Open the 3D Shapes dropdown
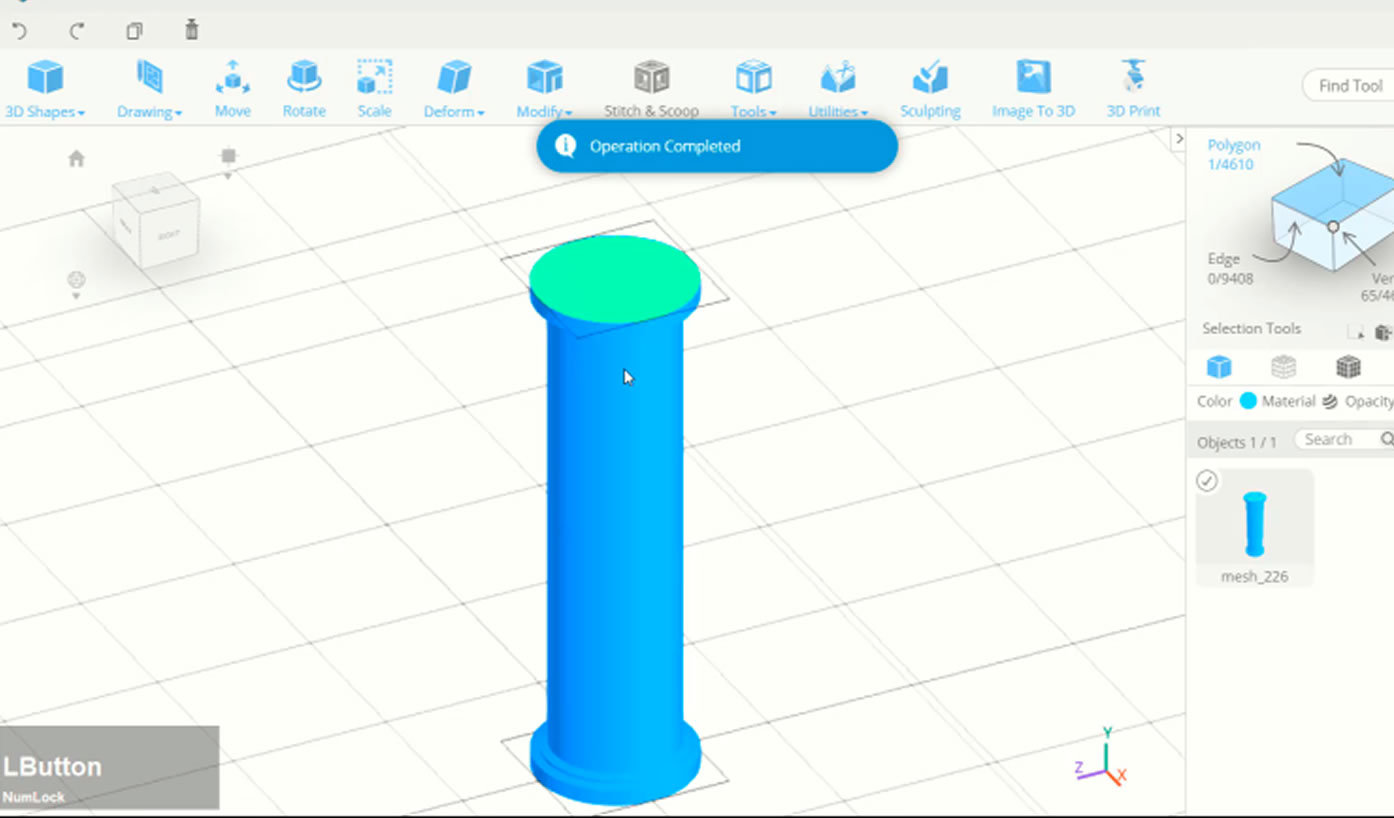The height and width of the screenshot is (818, 1394). click(45, 89)
